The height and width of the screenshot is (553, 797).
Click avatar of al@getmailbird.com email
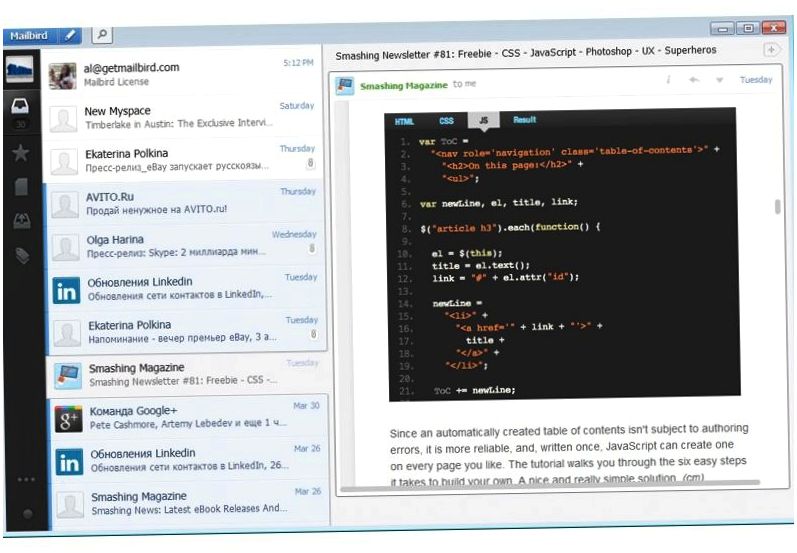tap(63, 76)
